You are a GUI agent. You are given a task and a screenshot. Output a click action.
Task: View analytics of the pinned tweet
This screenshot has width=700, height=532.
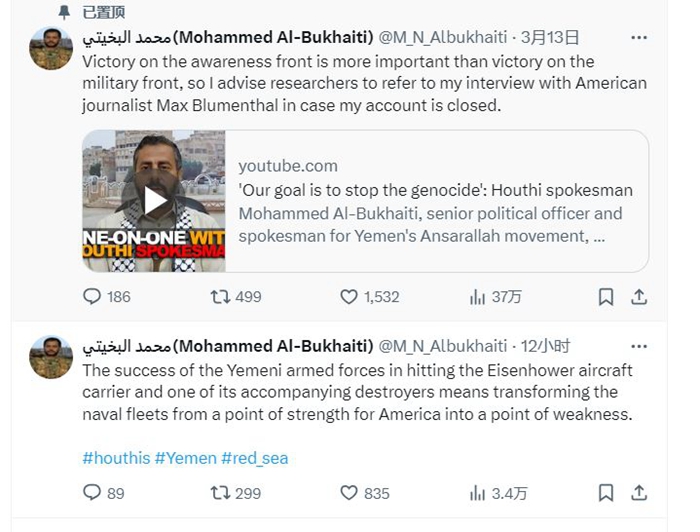[478, 297]
